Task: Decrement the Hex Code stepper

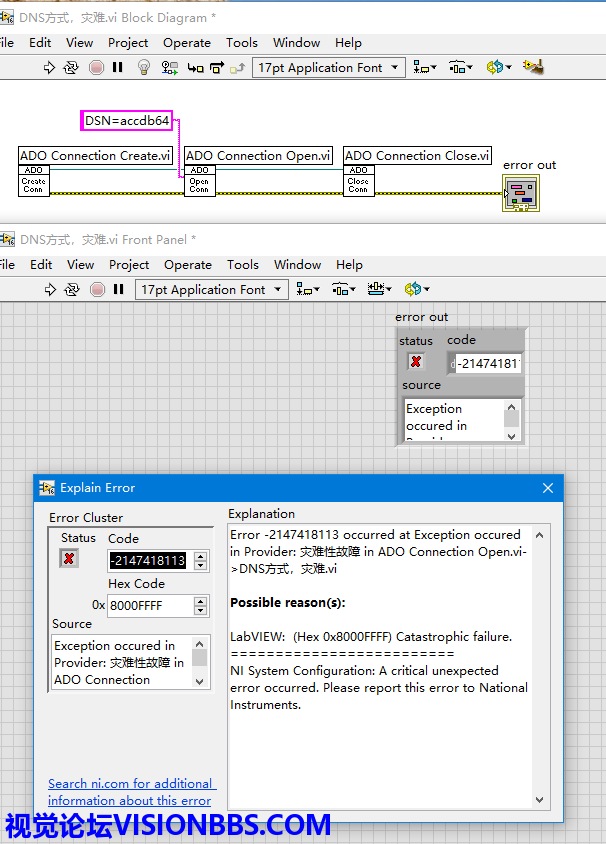Action: (x=201, y=610)
